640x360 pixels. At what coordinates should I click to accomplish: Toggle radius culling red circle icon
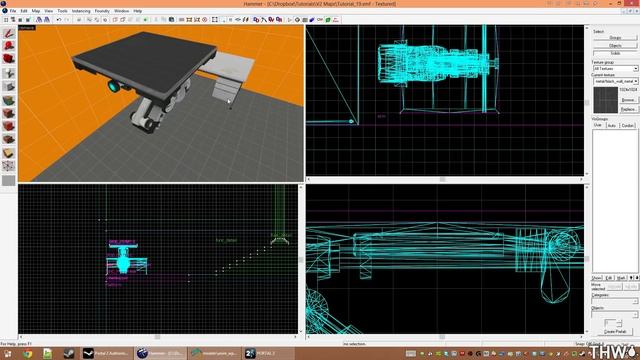(205, 20)
